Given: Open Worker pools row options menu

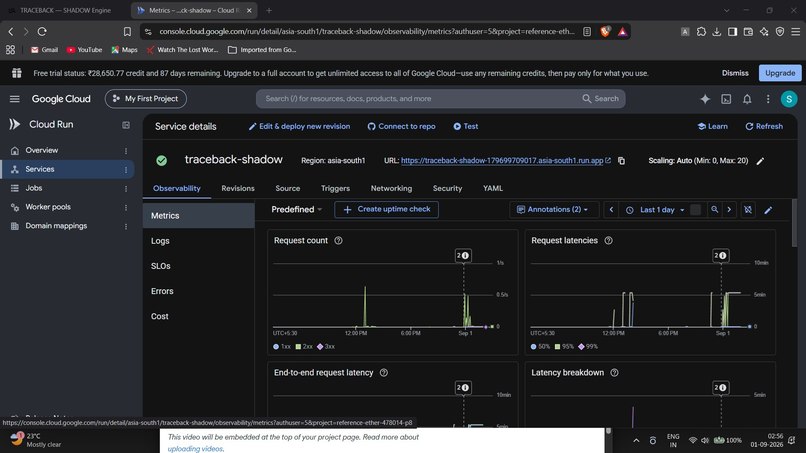Looking at the screenshot, I should [126, 208].
